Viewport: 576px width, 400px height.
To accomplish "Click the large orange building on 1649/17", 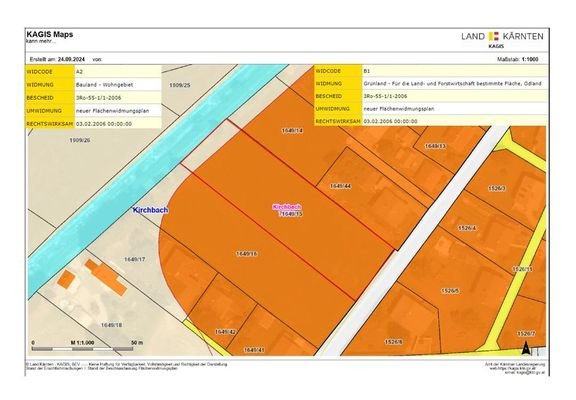I will (x=106, y=277).
